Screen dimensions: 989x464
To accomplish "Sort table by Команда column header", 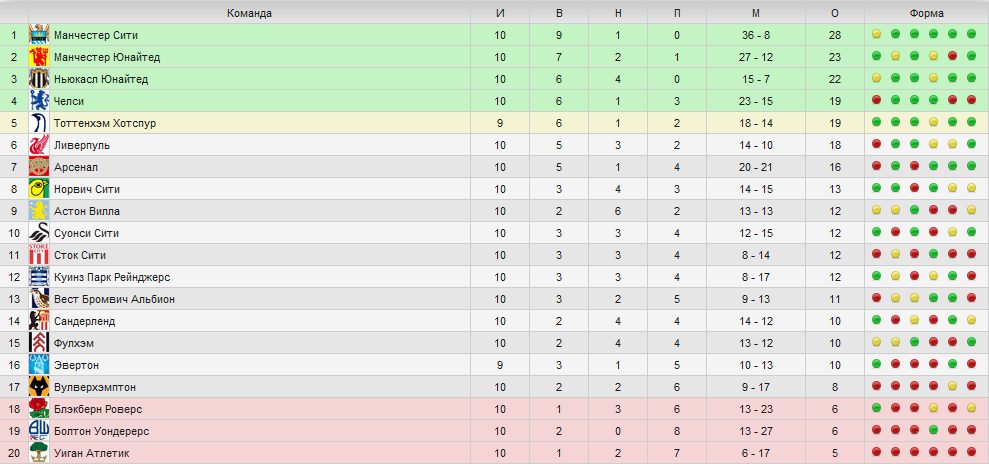I will coord(250,13).
